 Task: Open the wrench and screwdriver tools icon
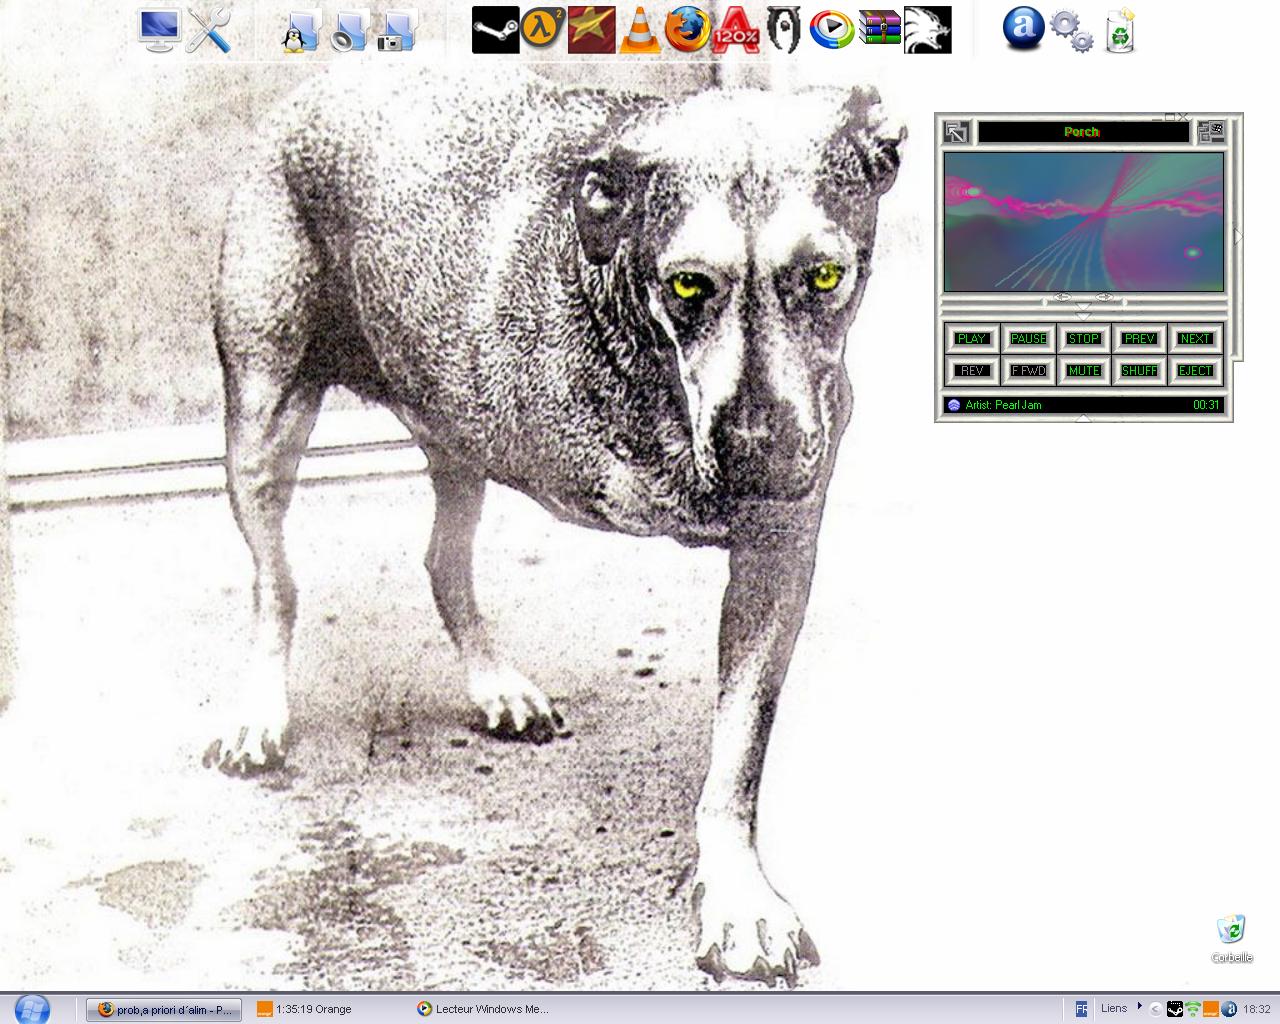click(x=209, y=30)
